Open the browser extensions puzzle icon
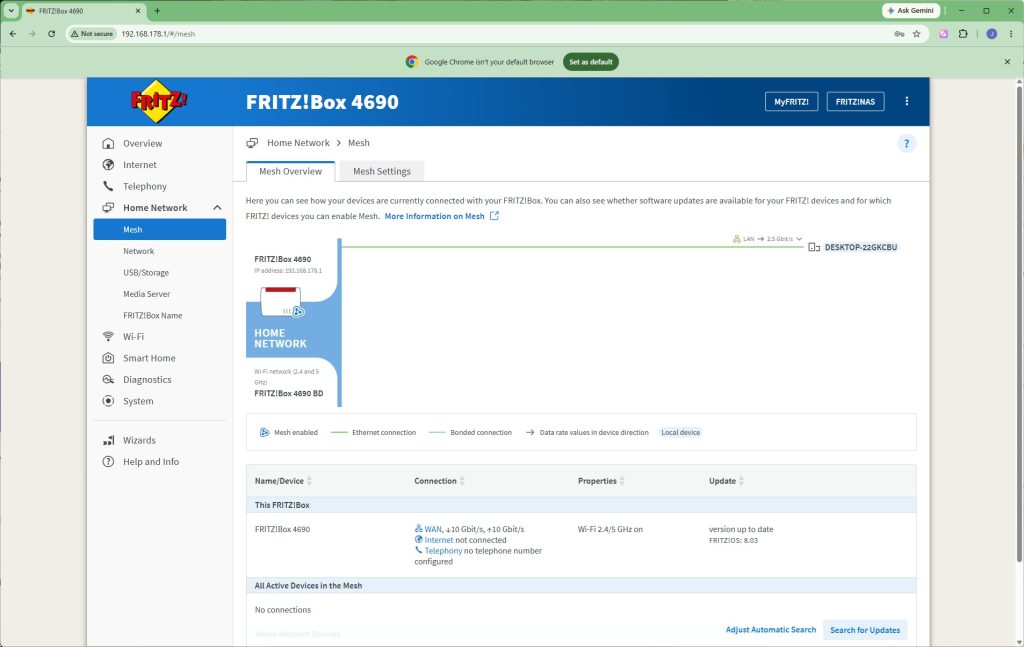 [x=963, y=34]
